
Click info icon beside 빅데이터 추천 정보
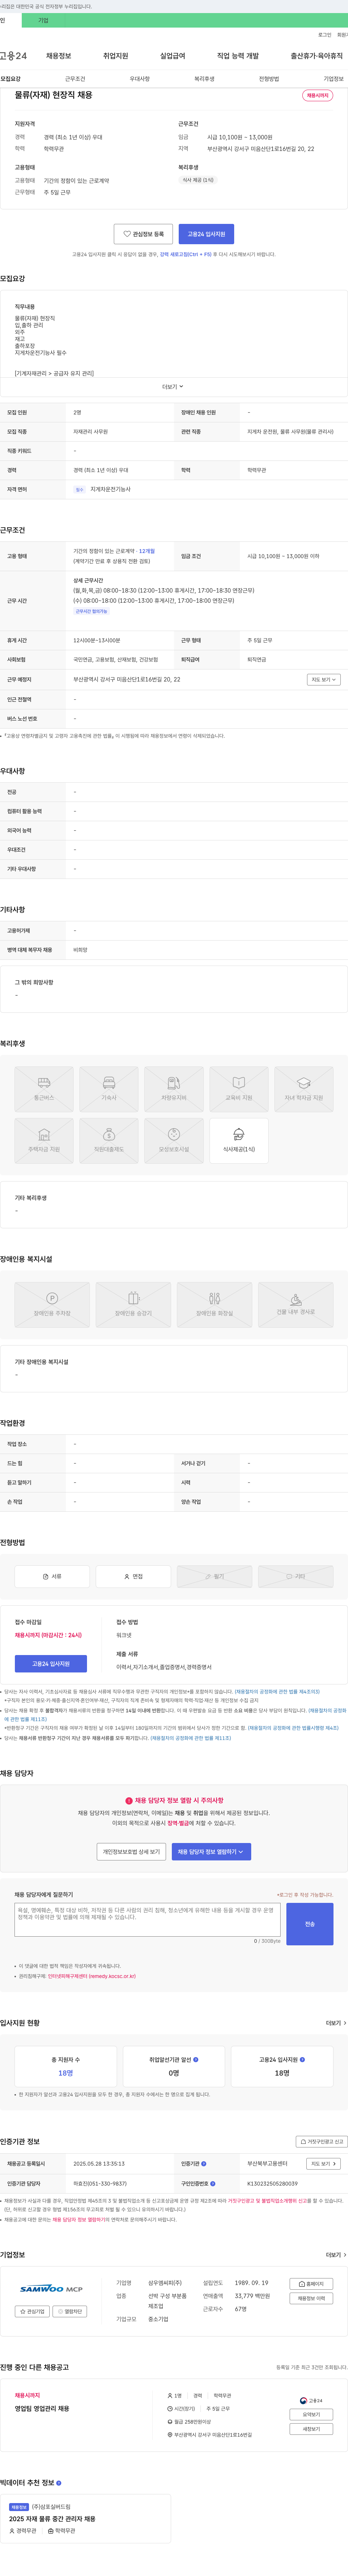click(59, 2483)
